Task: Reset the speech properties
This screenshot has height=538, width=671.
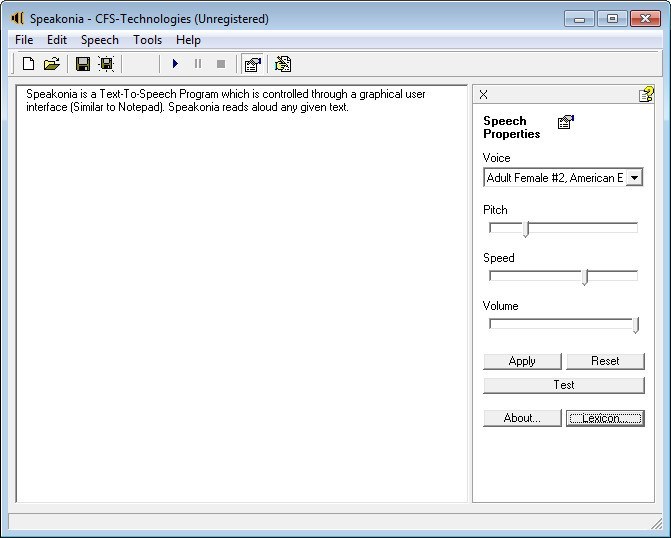Action: pos(605,361)
